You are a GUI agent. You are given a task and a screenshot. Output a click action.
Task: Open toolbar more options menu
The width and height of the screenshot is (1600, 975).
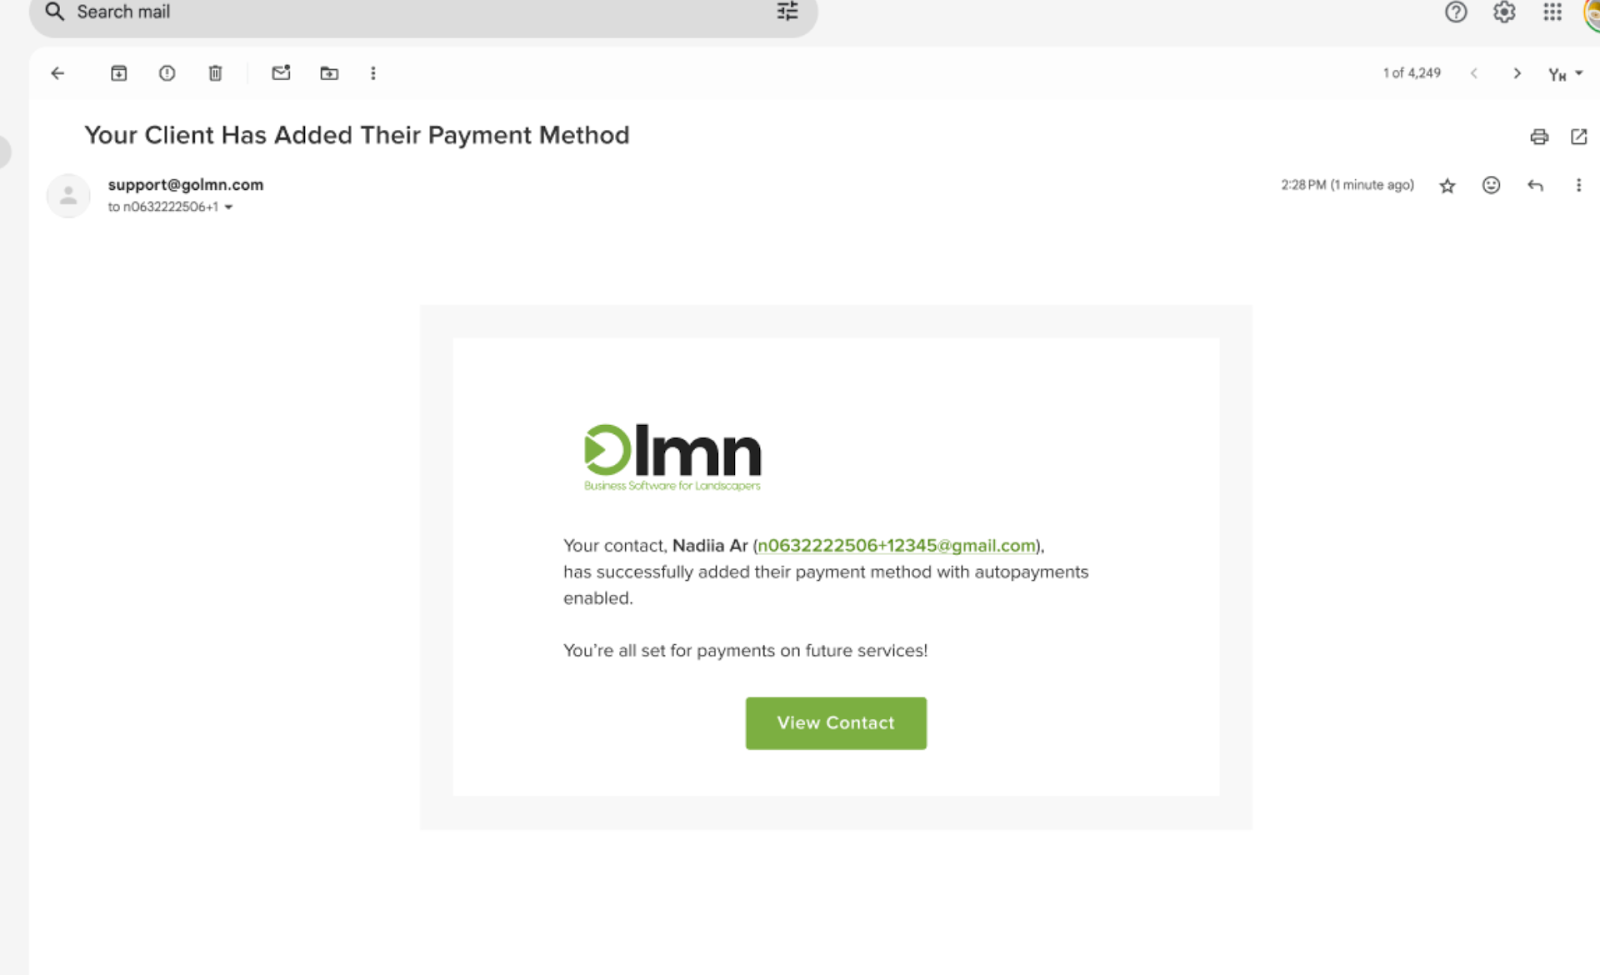coord(373,73)
